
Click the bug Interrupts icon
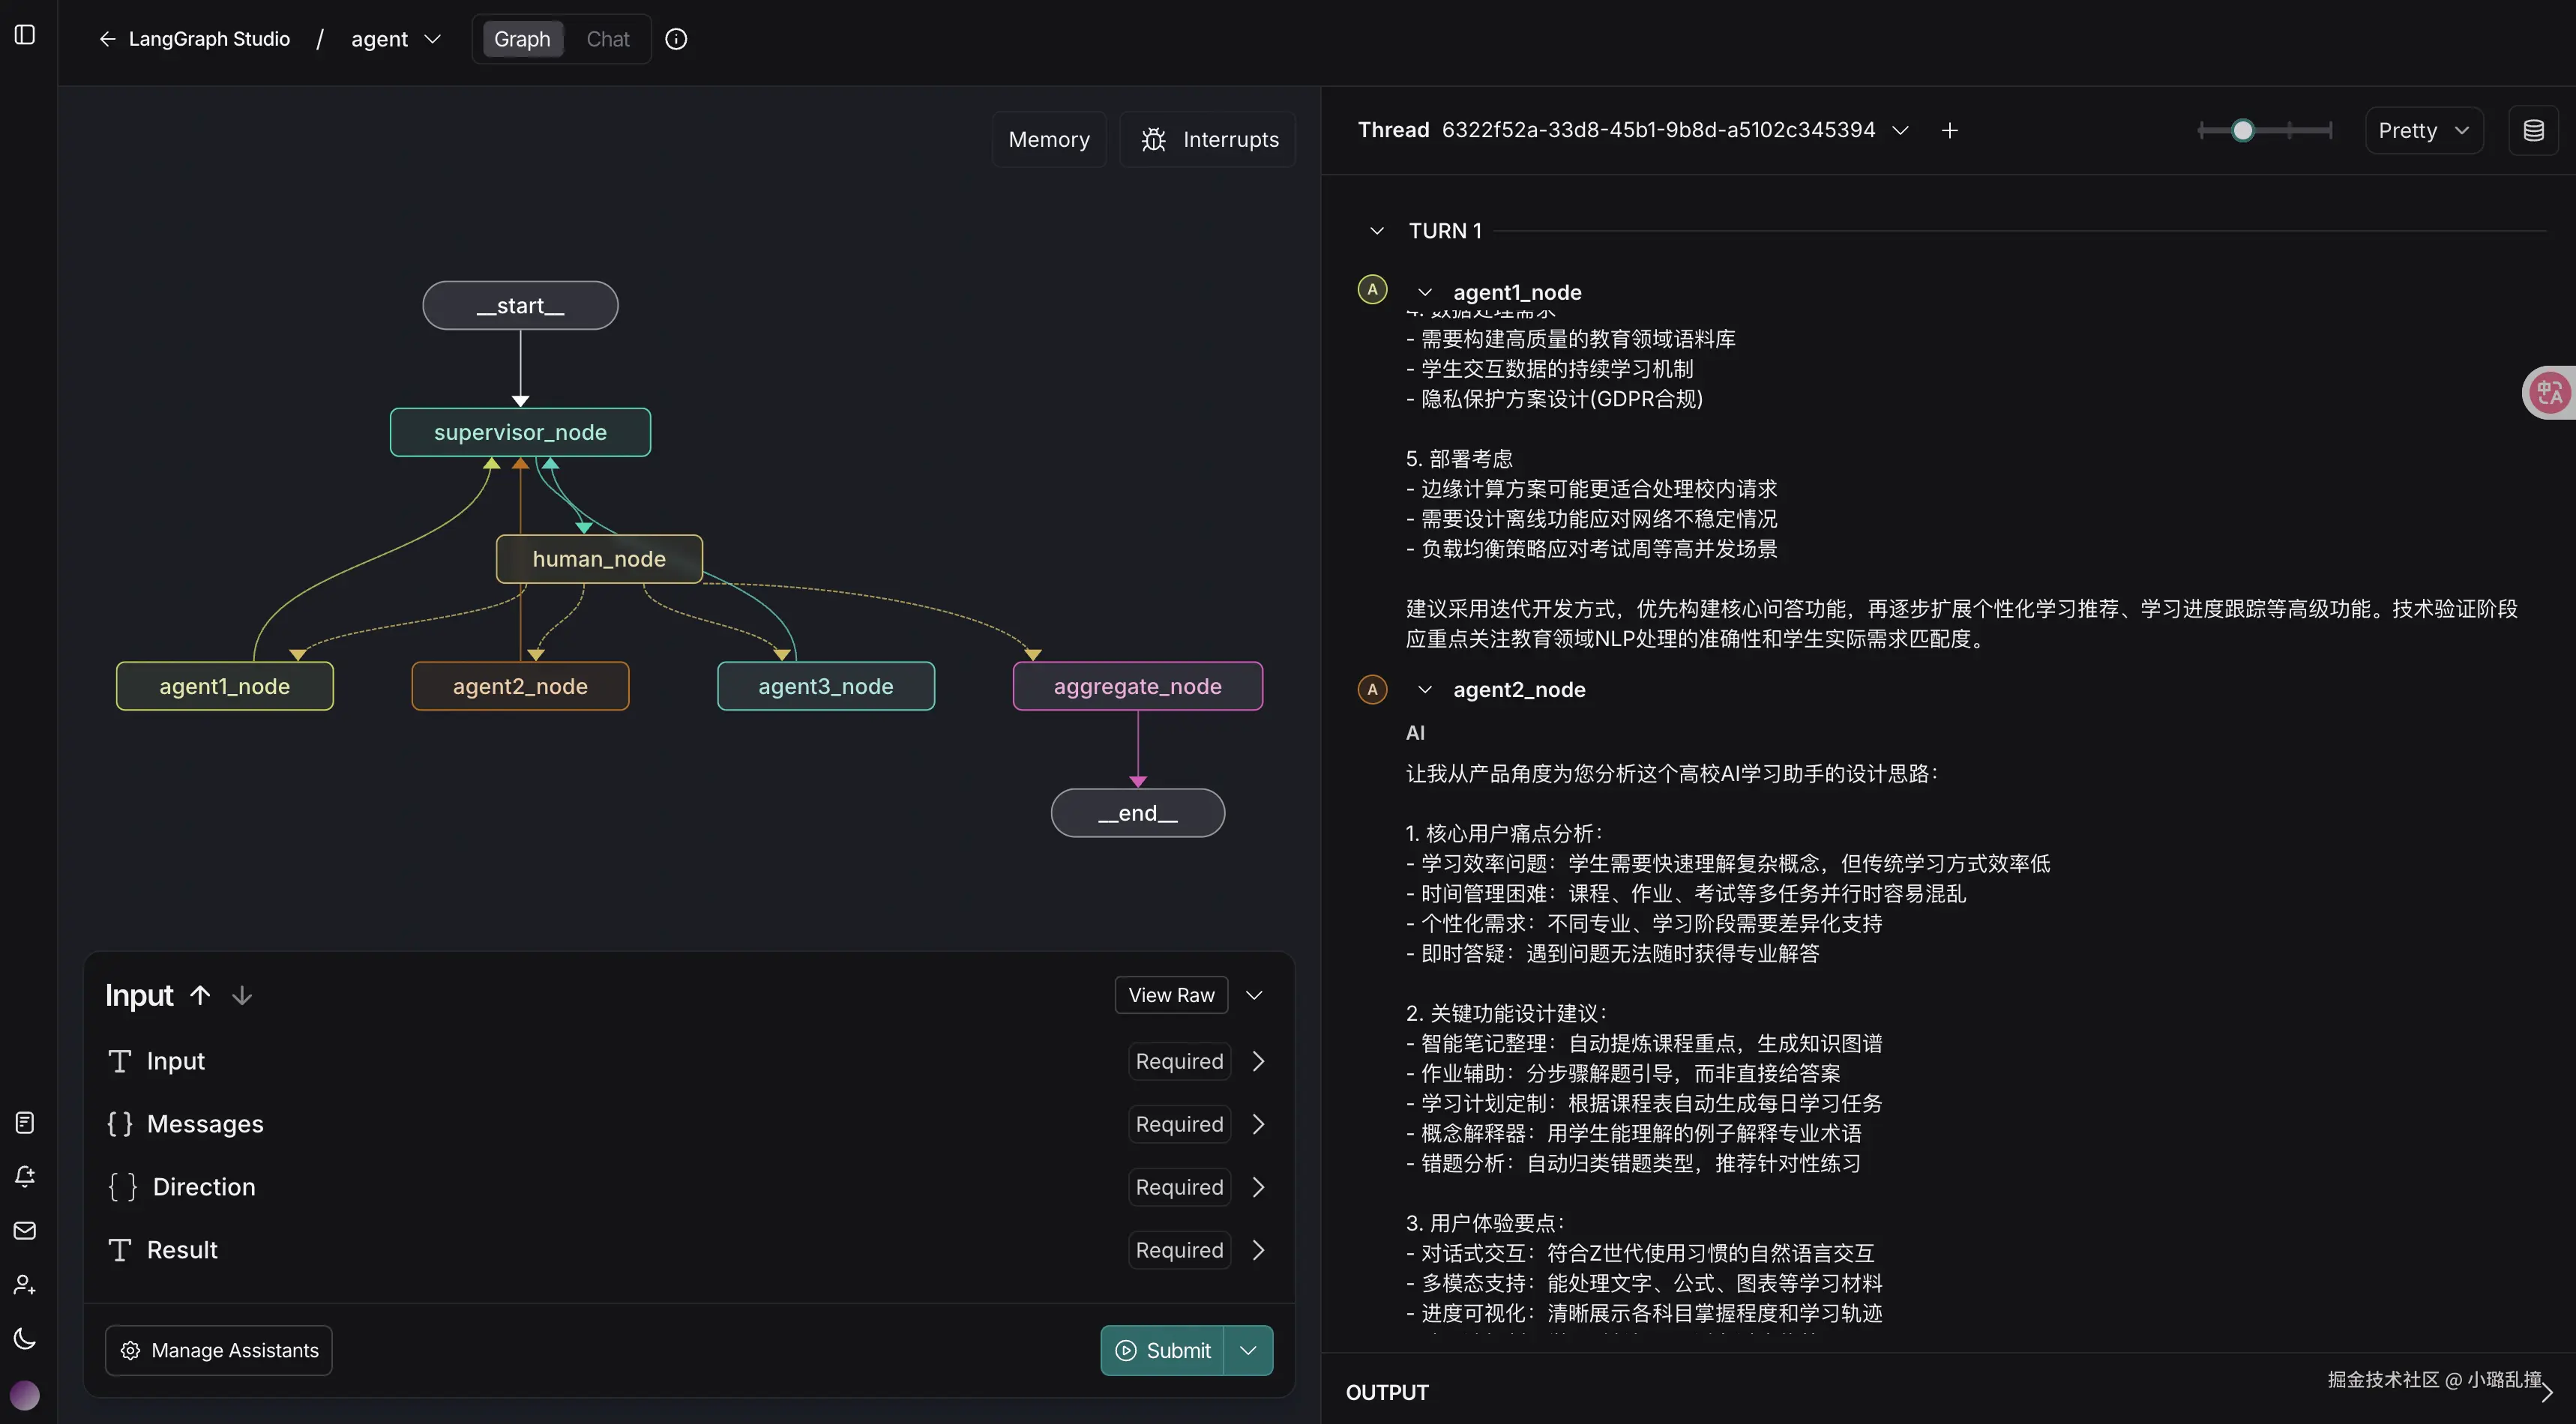click(x=1153, y=140)
